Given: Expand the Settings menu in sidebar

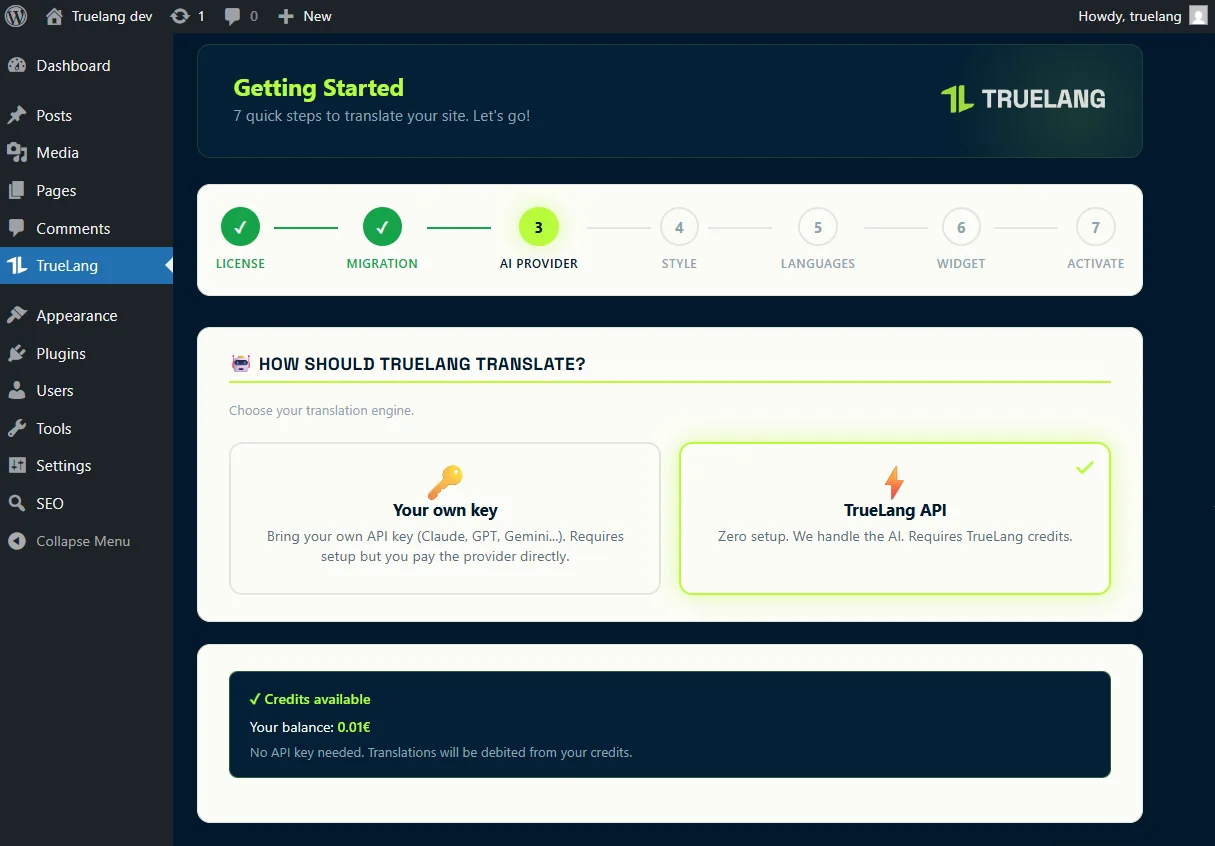Looking at the screenshot, I should [x=63, y=466].
